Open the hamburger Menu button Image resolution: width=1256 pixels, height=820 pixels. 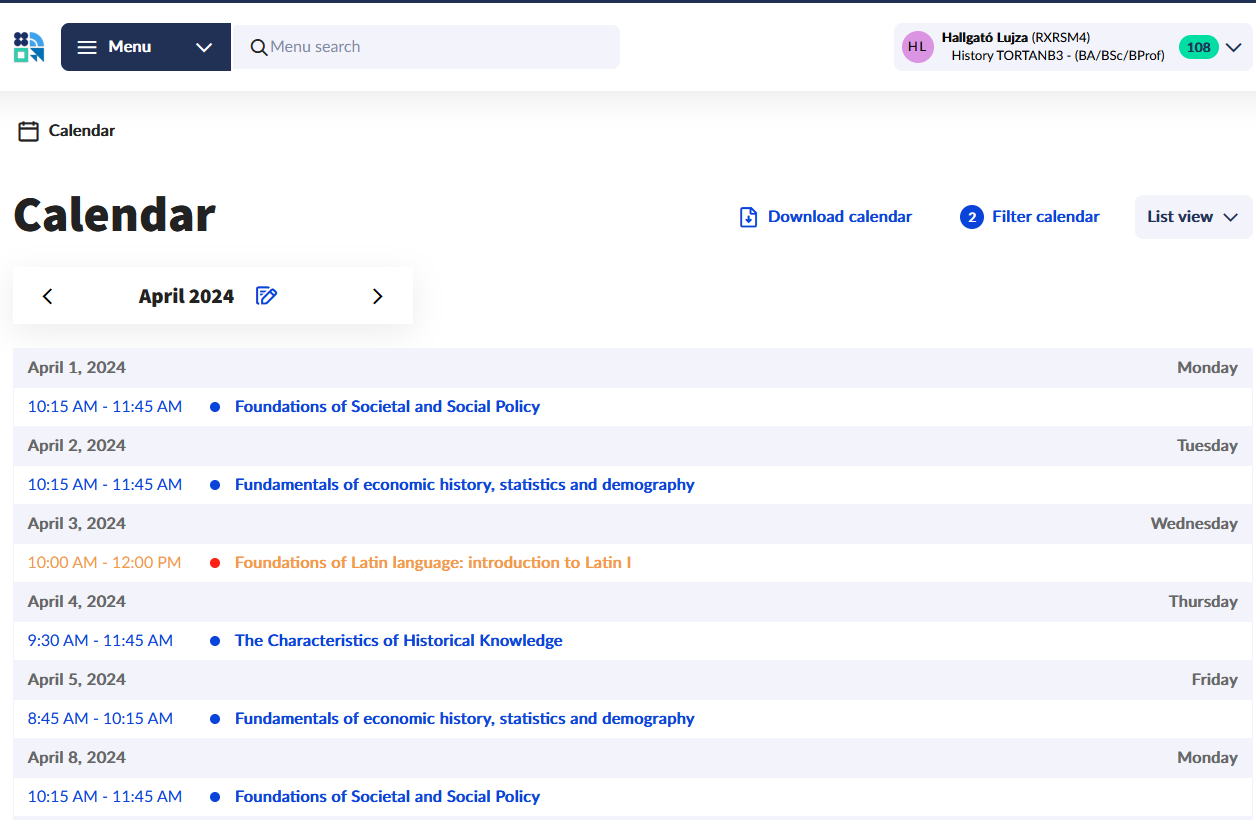click(115, 47)
